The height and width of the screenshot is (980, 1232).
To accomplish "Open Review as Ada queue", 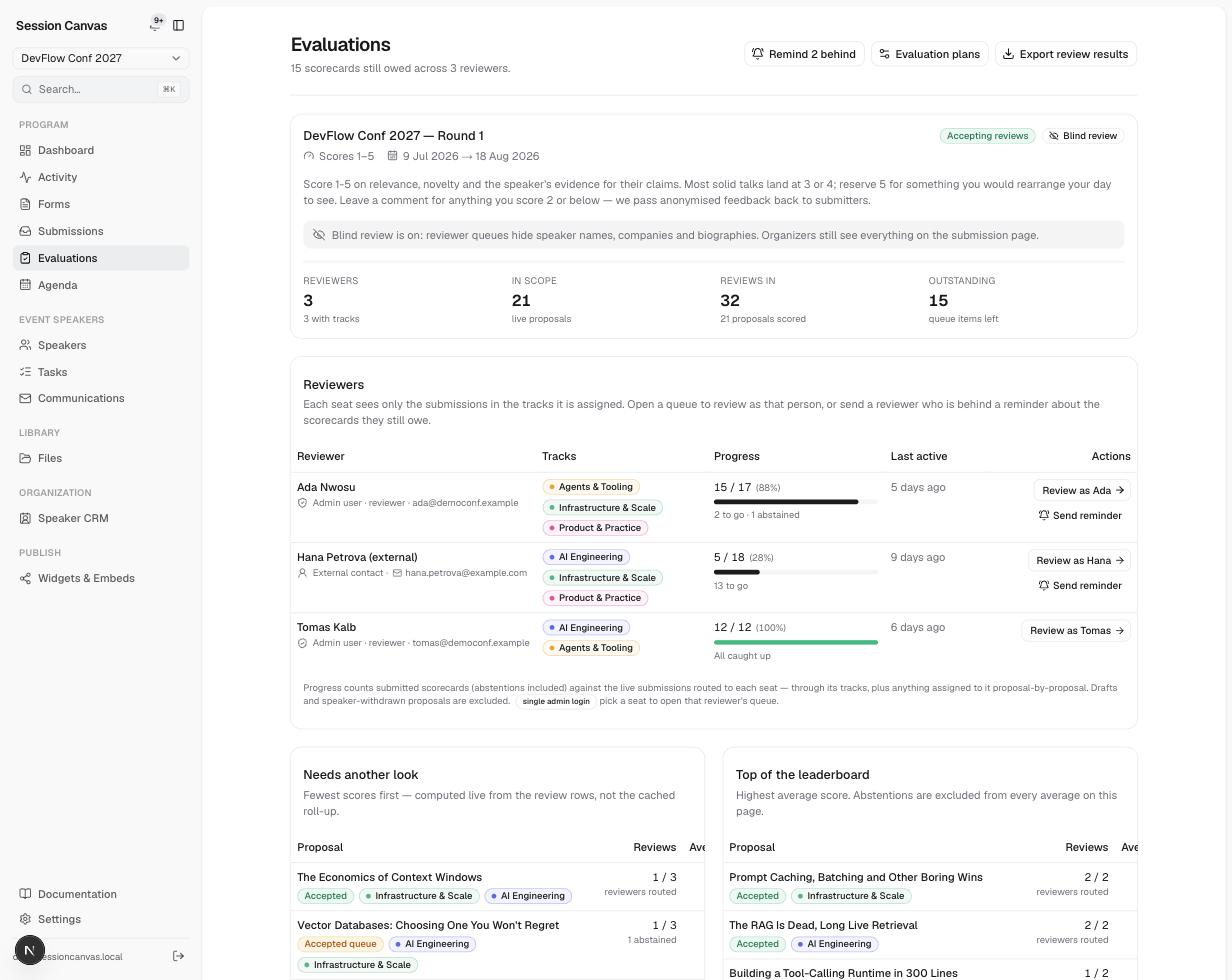I will (x=1082, y=490).
